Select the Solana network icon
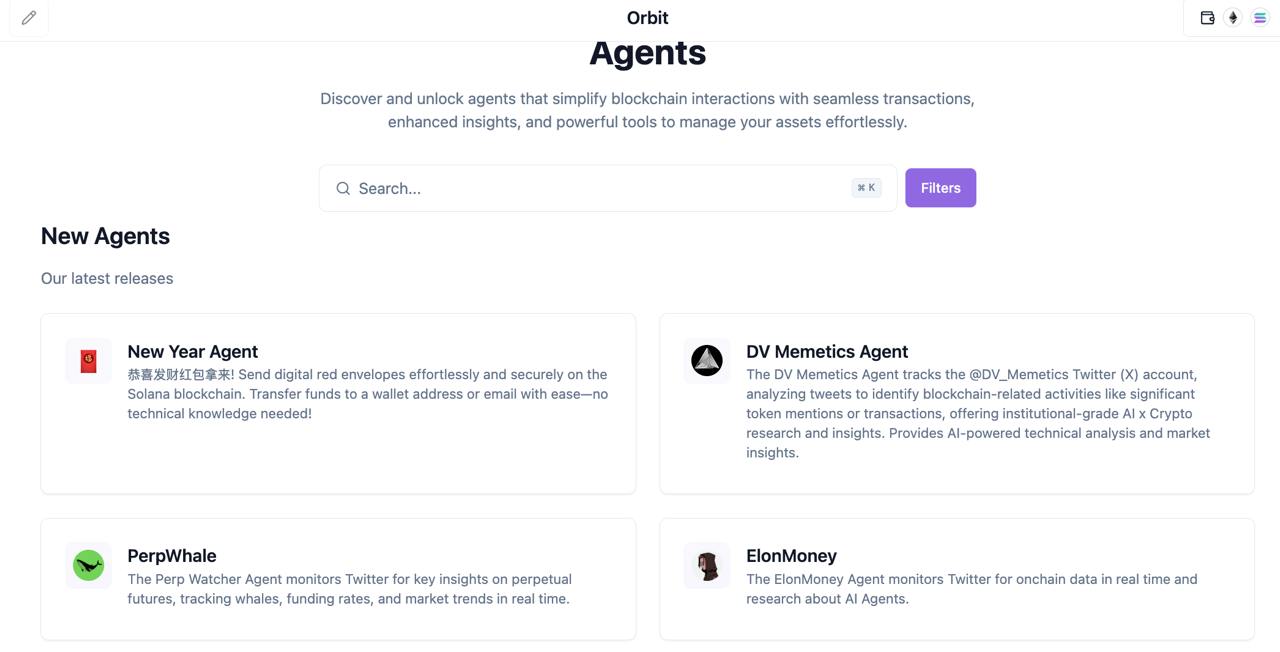 1260,18
